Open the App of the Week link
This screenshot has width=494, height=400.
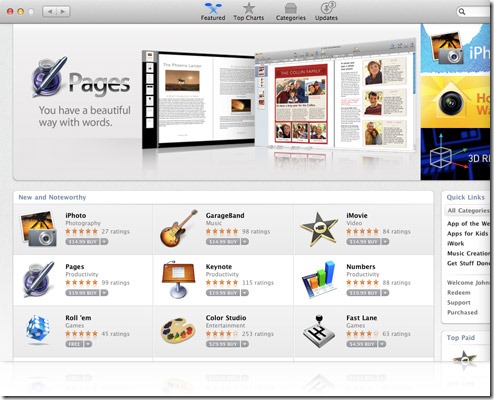coord(468,223)
